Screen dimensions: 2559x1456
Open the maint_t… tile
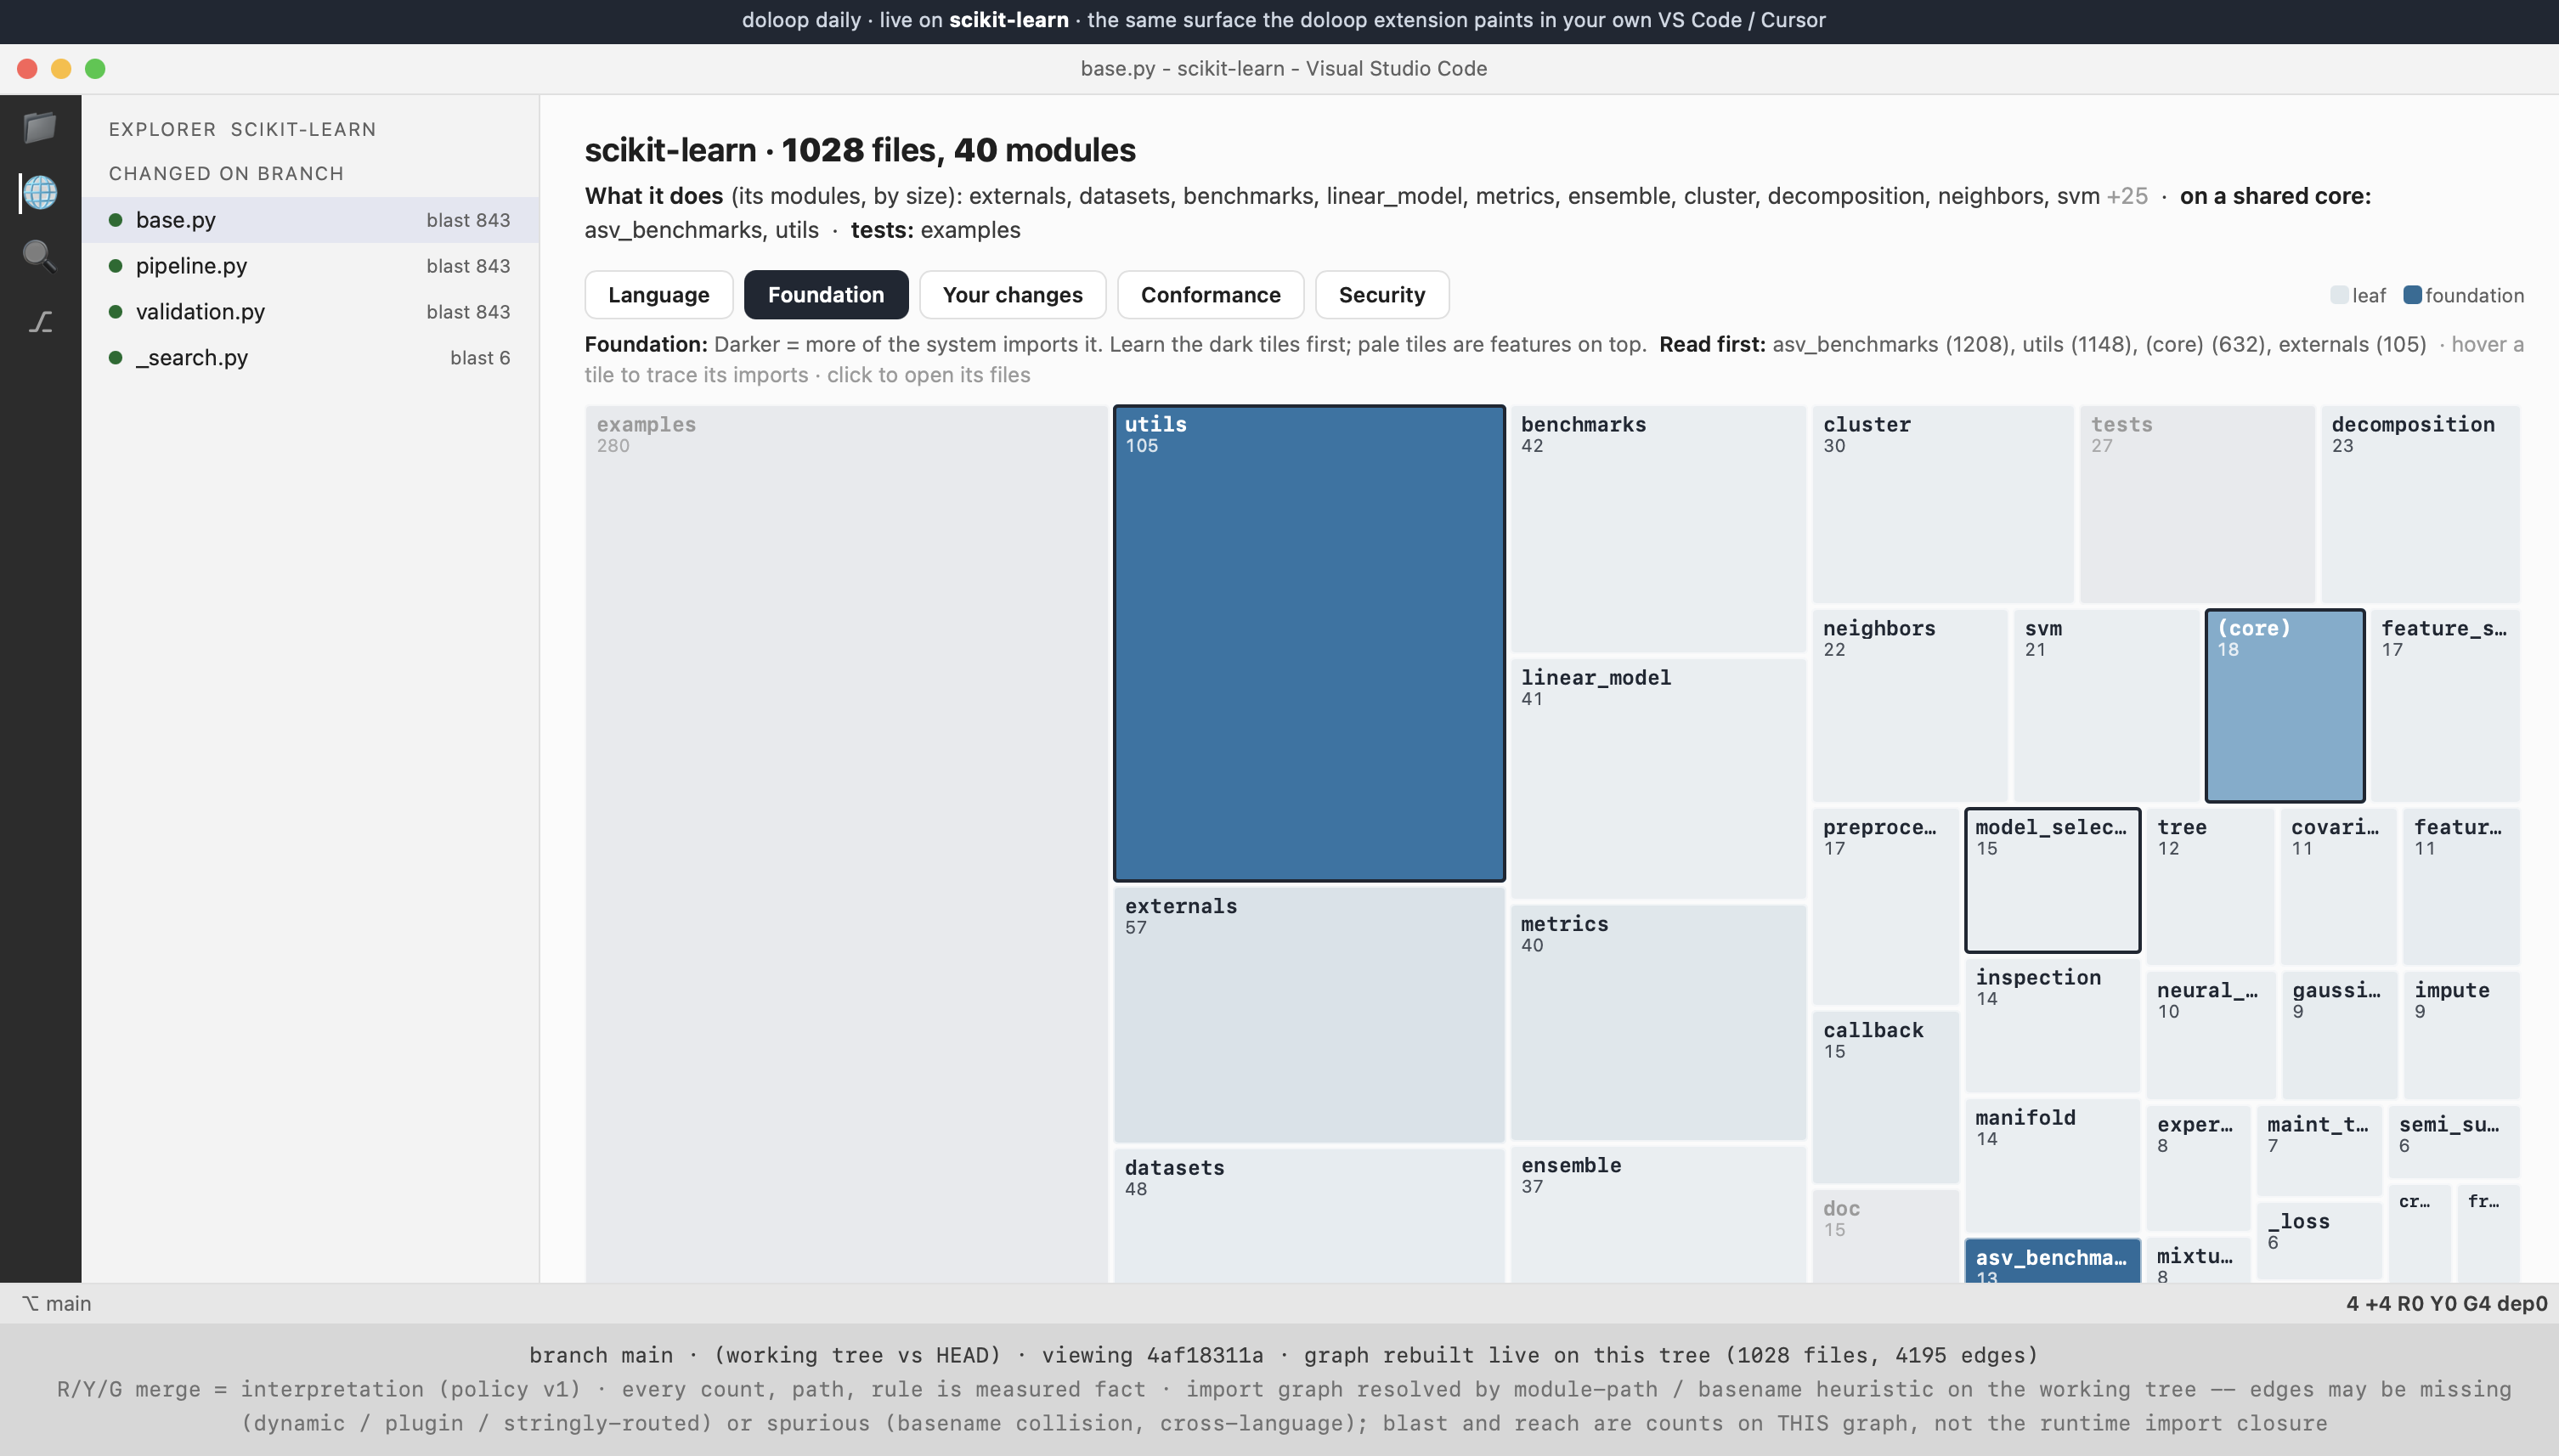(2319, 1151)
